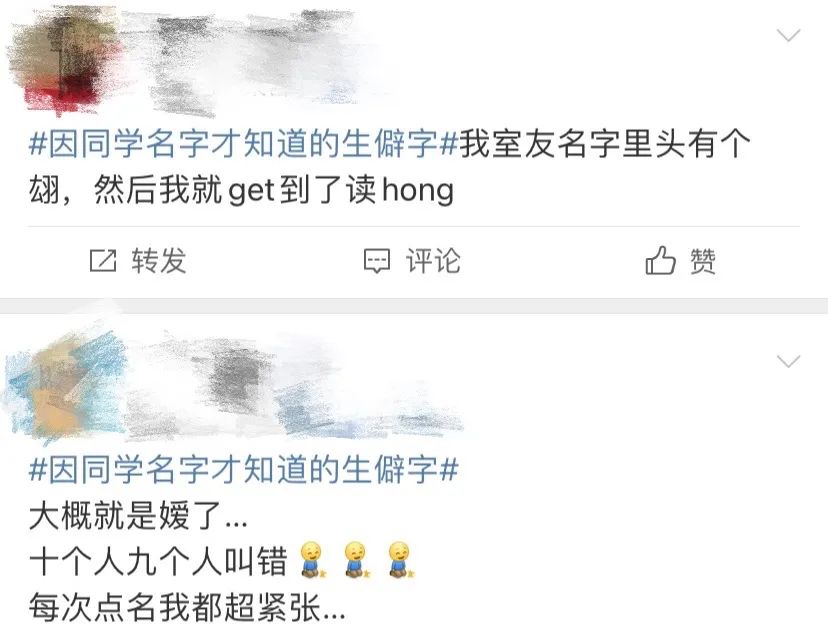Tap the text 我室友名字里头有个
This screenshot has width=828, height=639.
pyautogui.click(x=605, y=144)
